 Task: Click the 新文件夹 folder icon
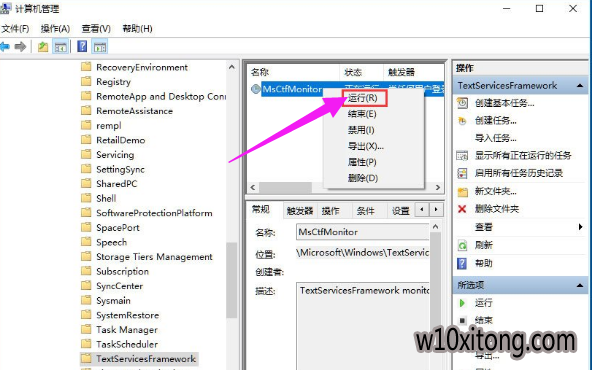click(x=462, y=191)
